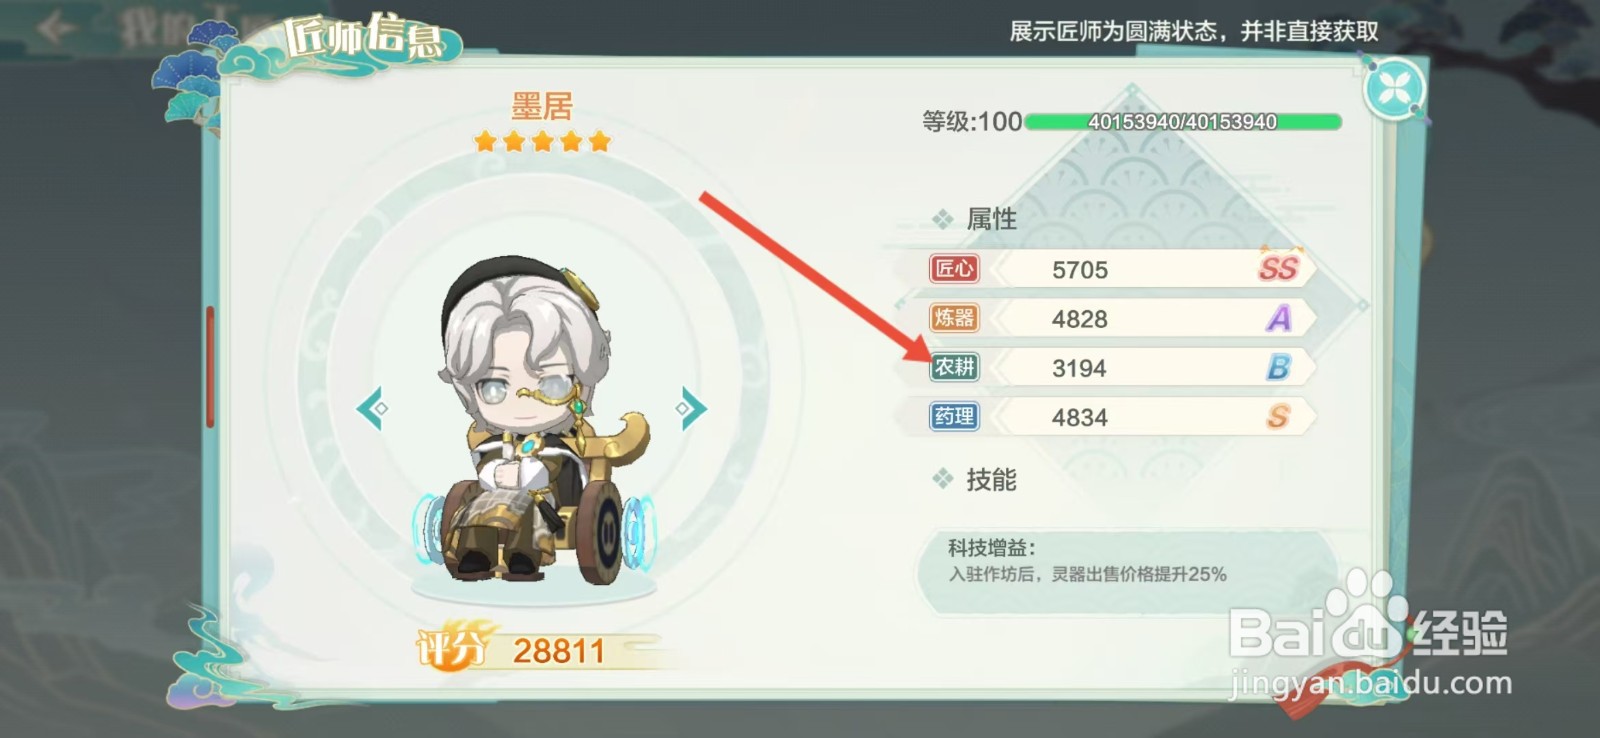Tap the 炼器 attribute icon
The width and height of the screenshot is (1600, 738).
click(x=954, y=318)
